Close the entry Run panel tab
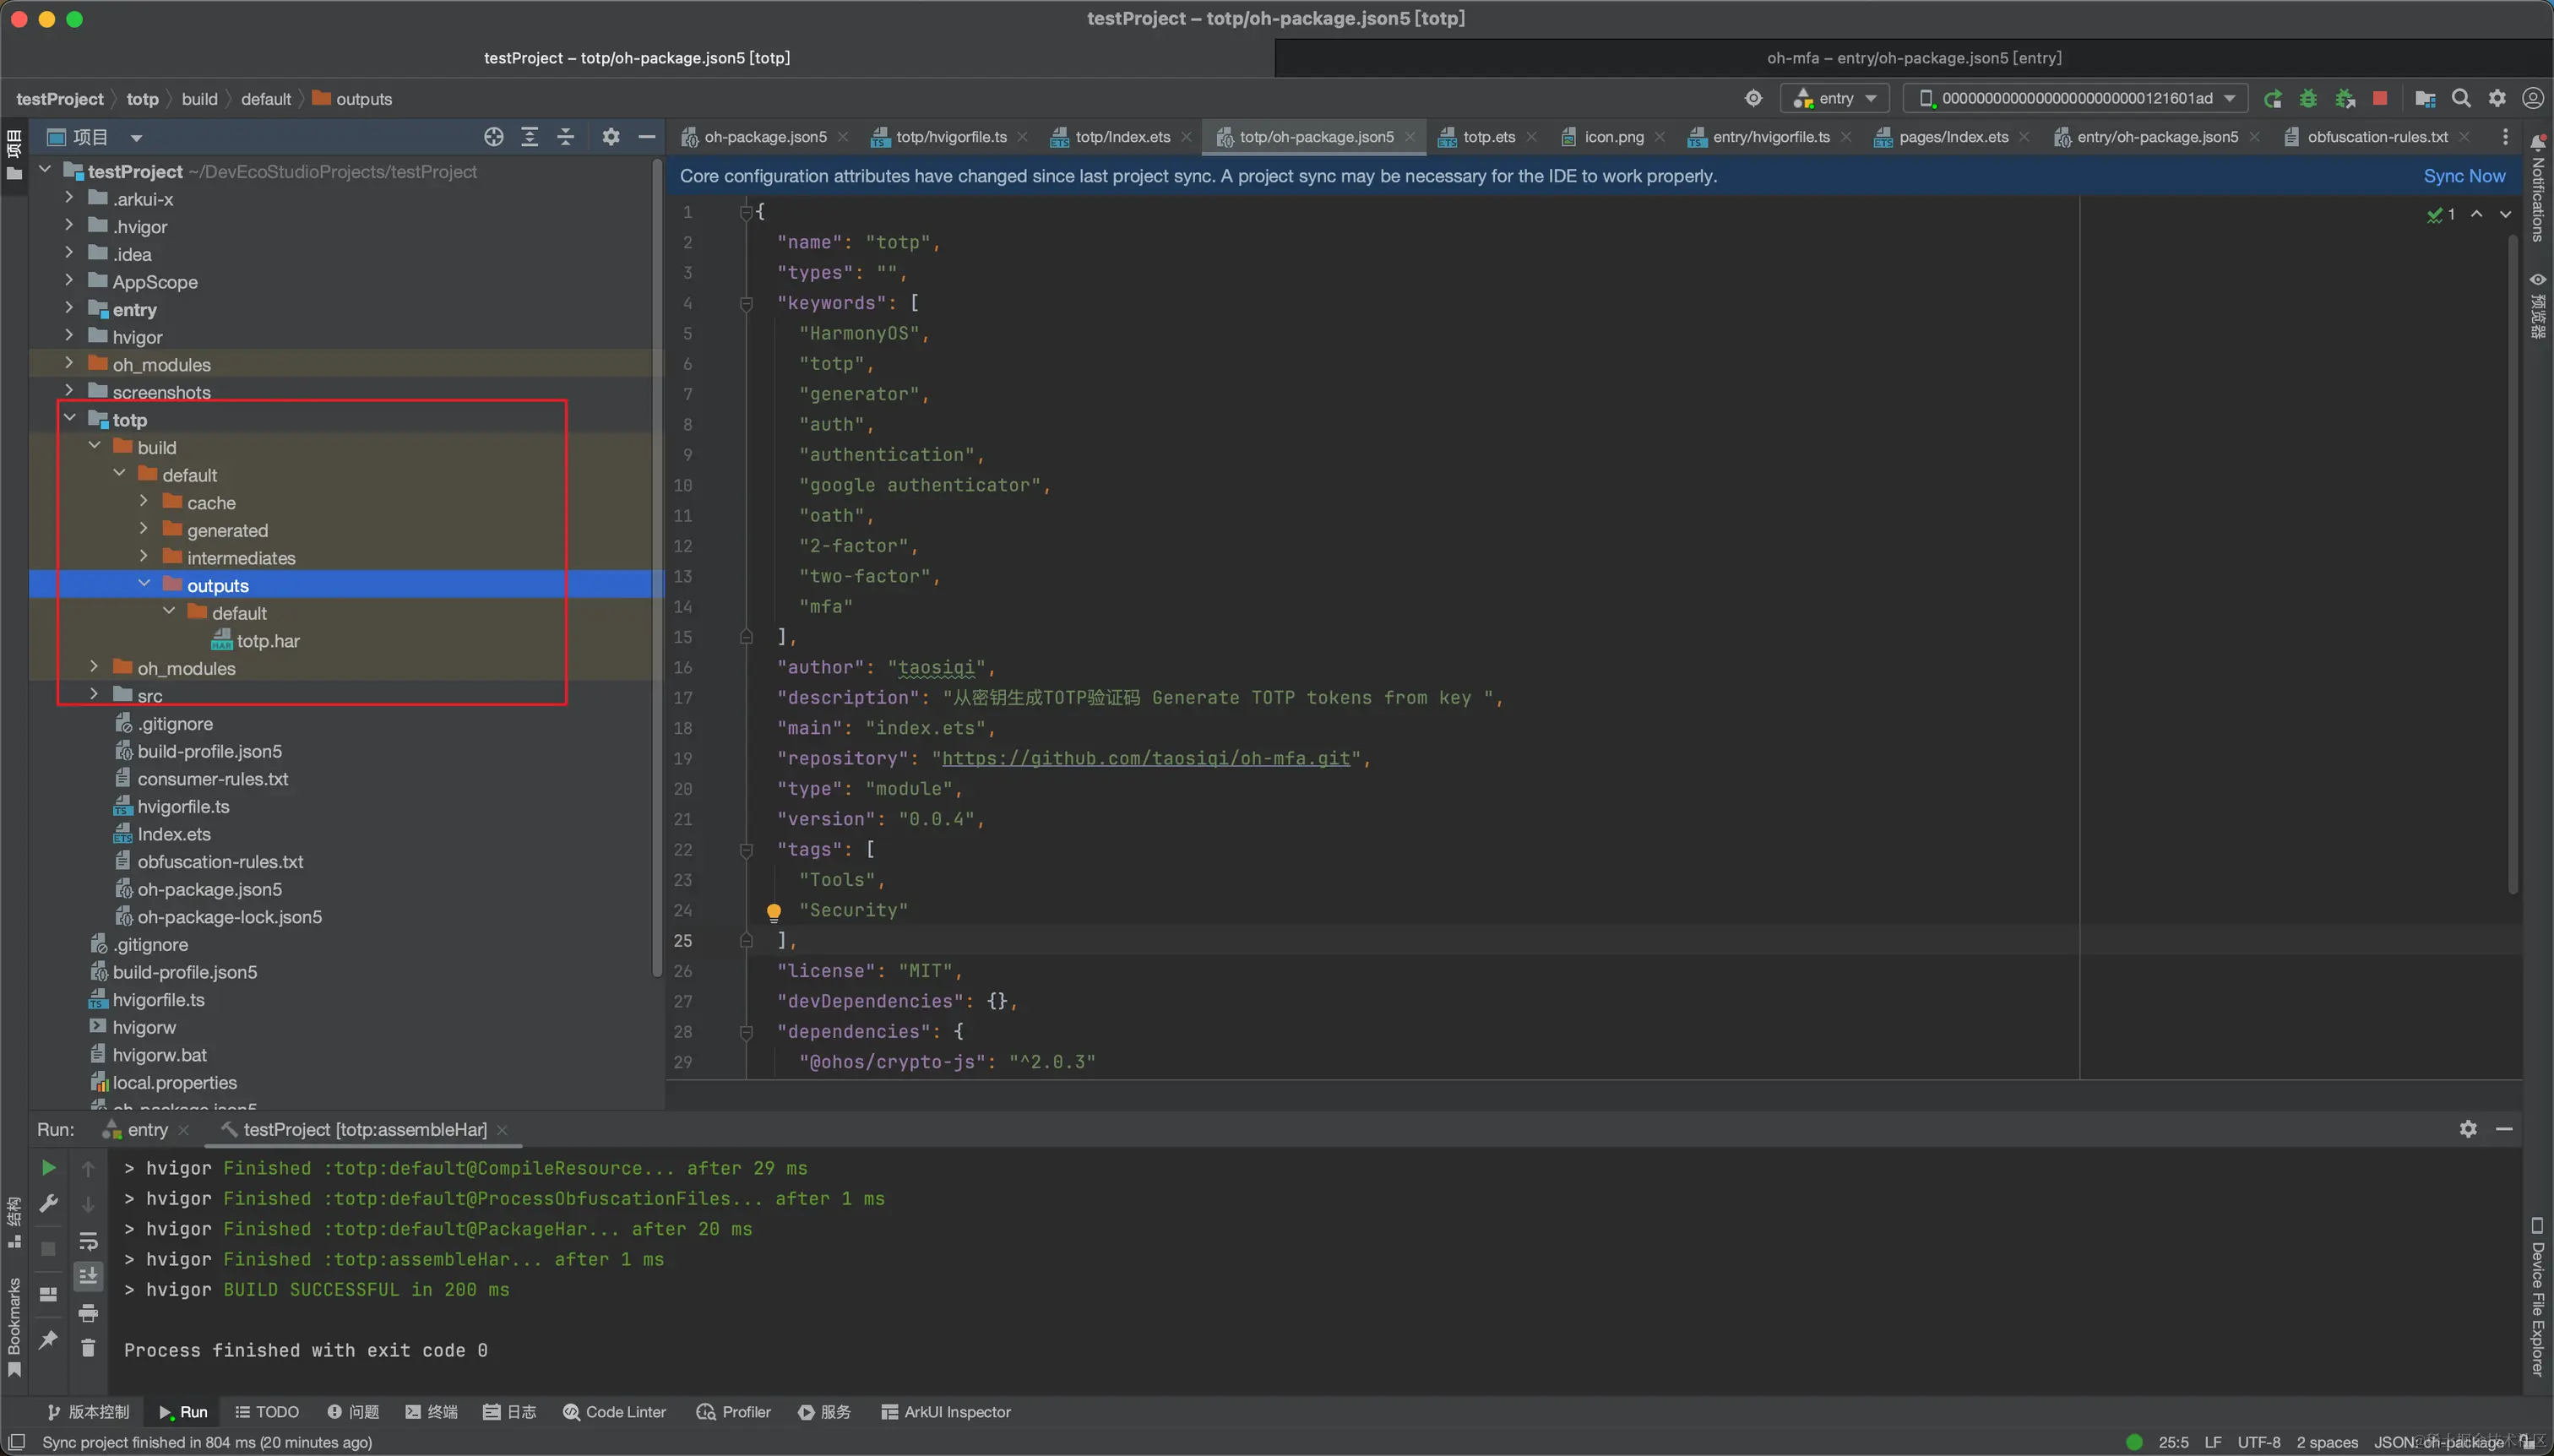Viewport: 2554px width, 1456px height. (183, 1130)
